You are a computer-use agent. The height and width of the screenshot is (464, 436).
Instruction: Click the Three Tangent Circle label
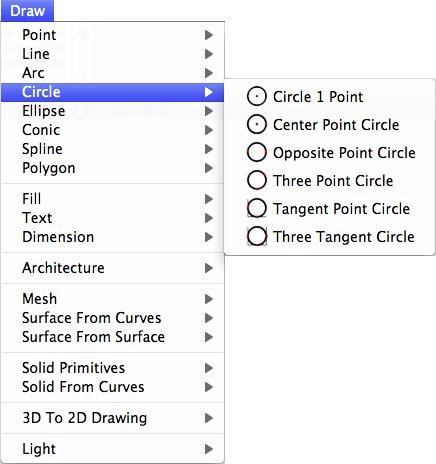coord(344,237)
